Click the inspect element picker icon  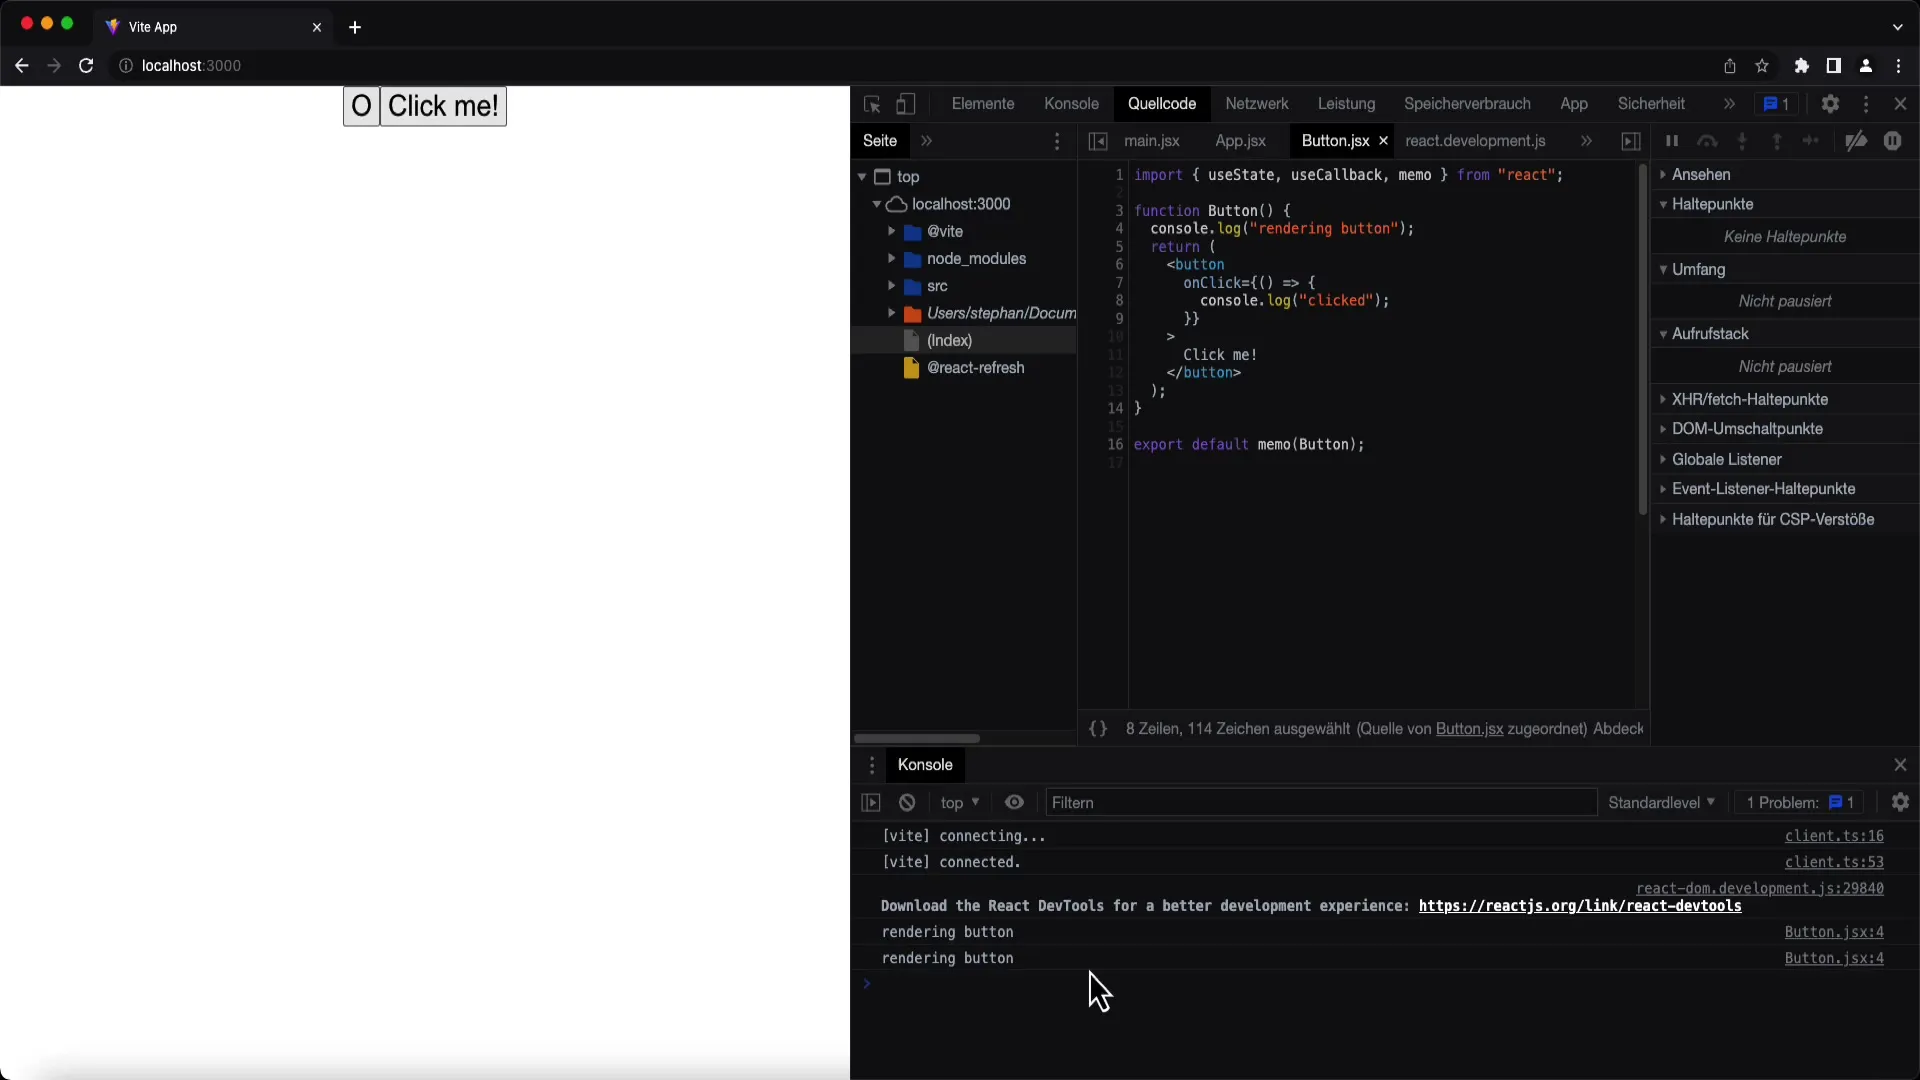click(x=870, y=103)
